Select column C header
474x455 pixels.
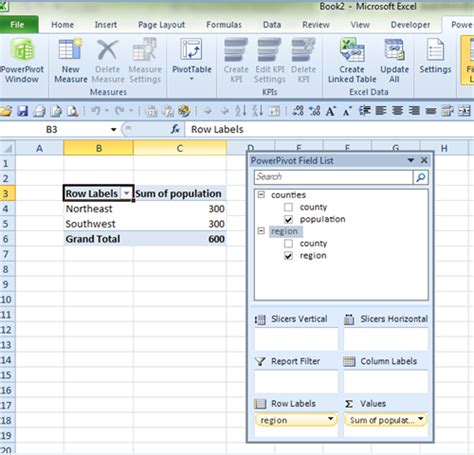point(180,148)
